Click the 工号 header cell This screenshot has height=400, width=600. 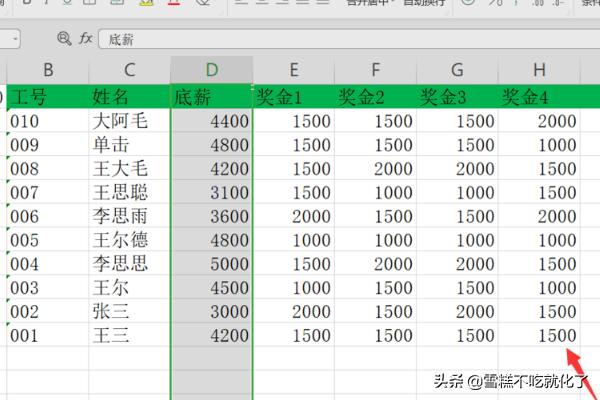[47, 97]
